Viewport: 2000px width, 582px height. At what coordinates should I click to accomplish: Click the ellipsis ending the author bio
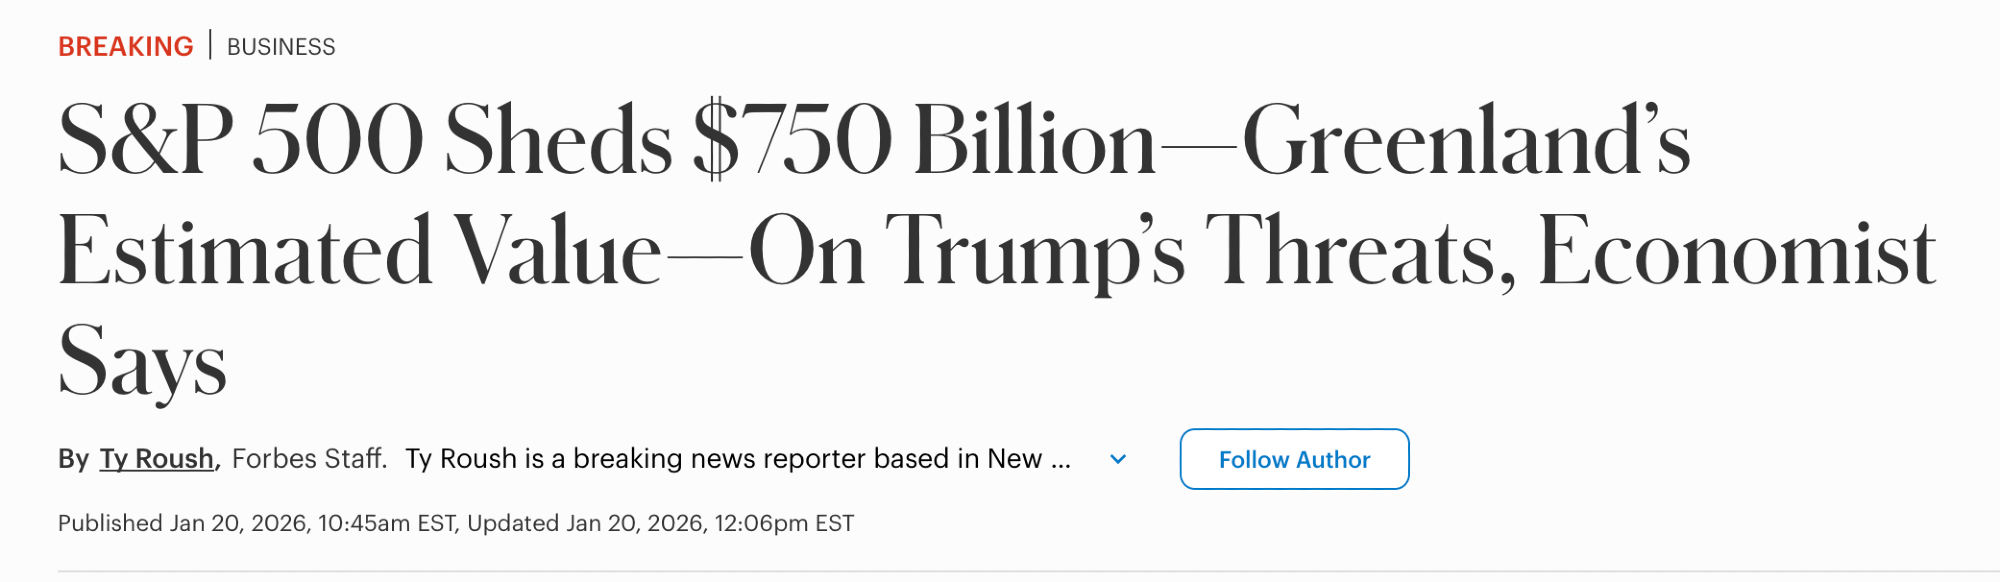pos(1061,460)
